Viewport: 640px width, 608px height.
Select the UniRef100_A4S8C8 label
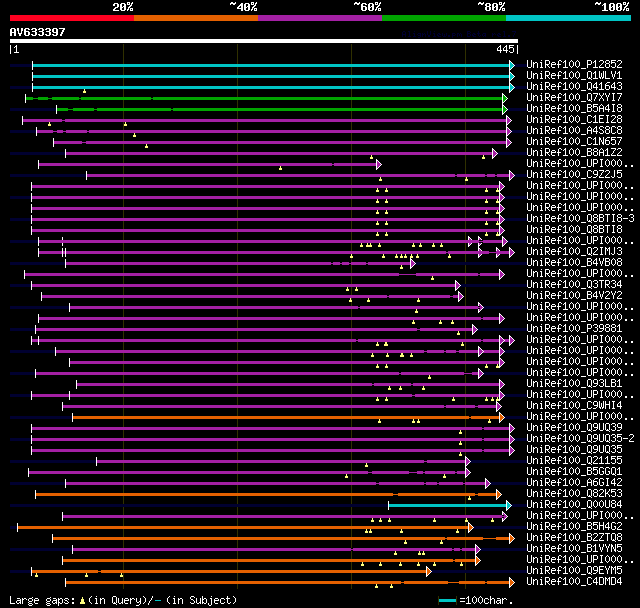pyautogui.click(x=574, y=131)
